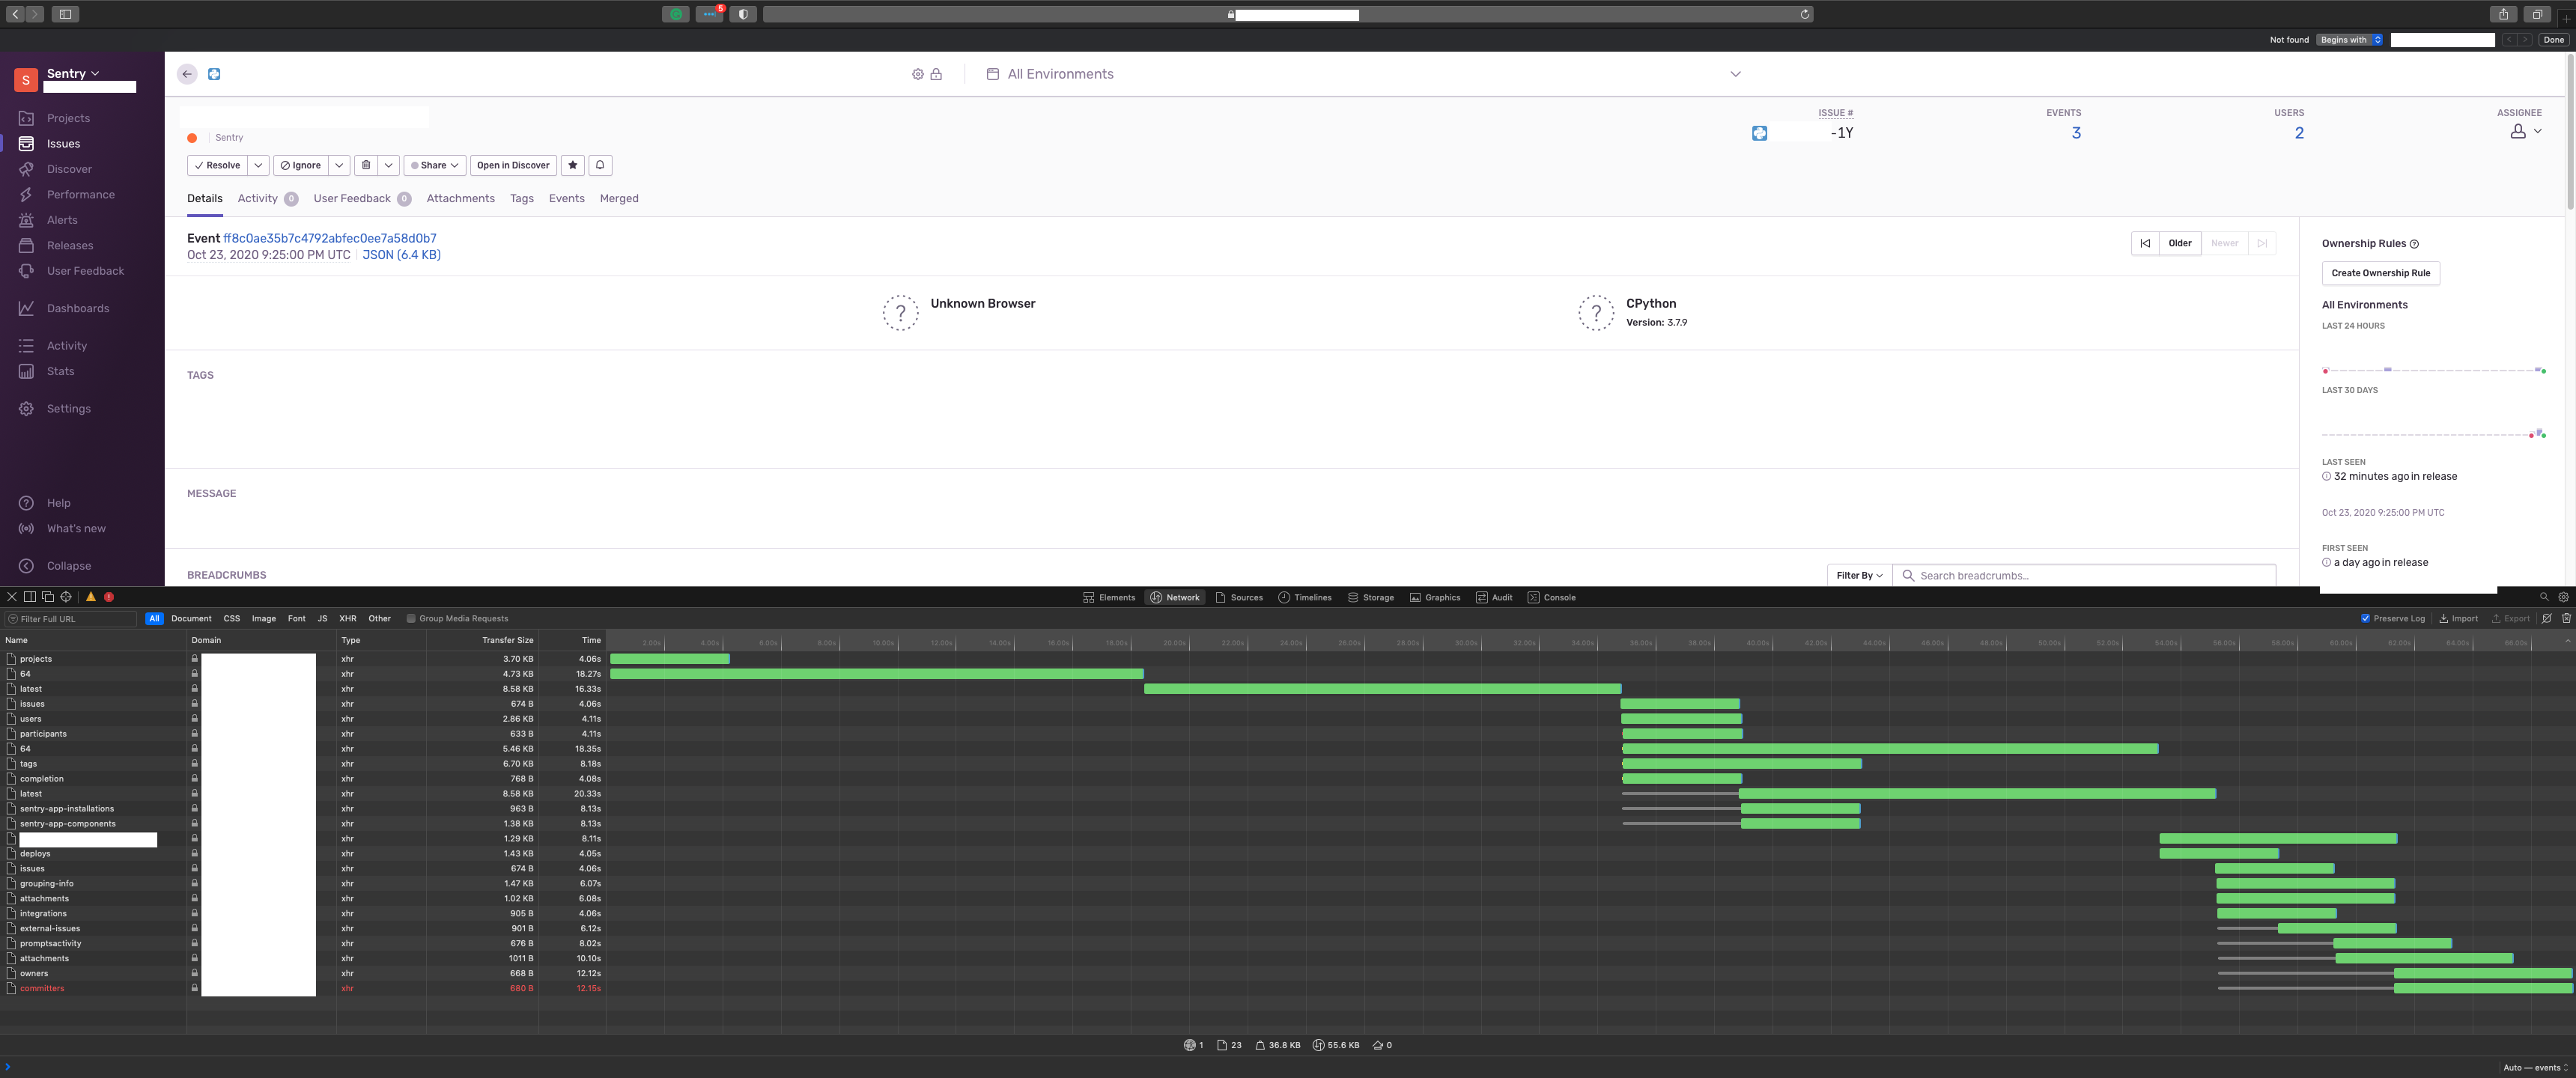Click the lock icon beside the gear
2576x1078 pixels.
(x=936, y=74)
